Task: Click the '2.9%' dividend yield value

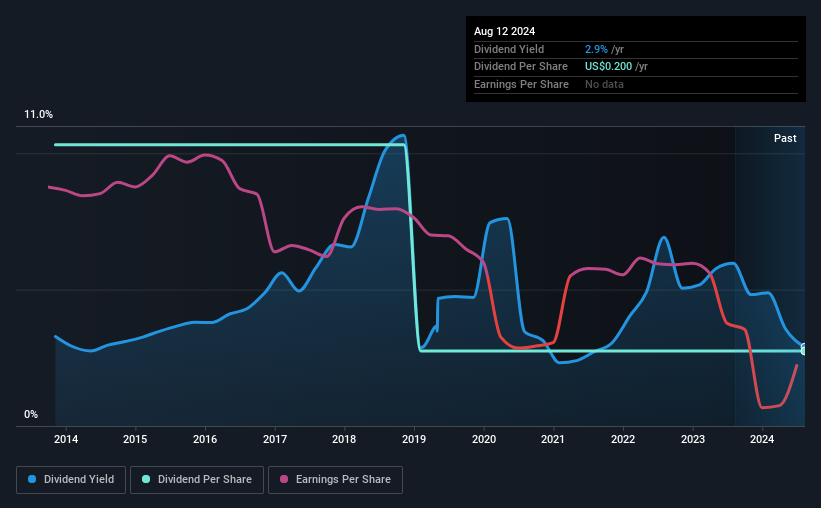Action: [x=596, y=49]
